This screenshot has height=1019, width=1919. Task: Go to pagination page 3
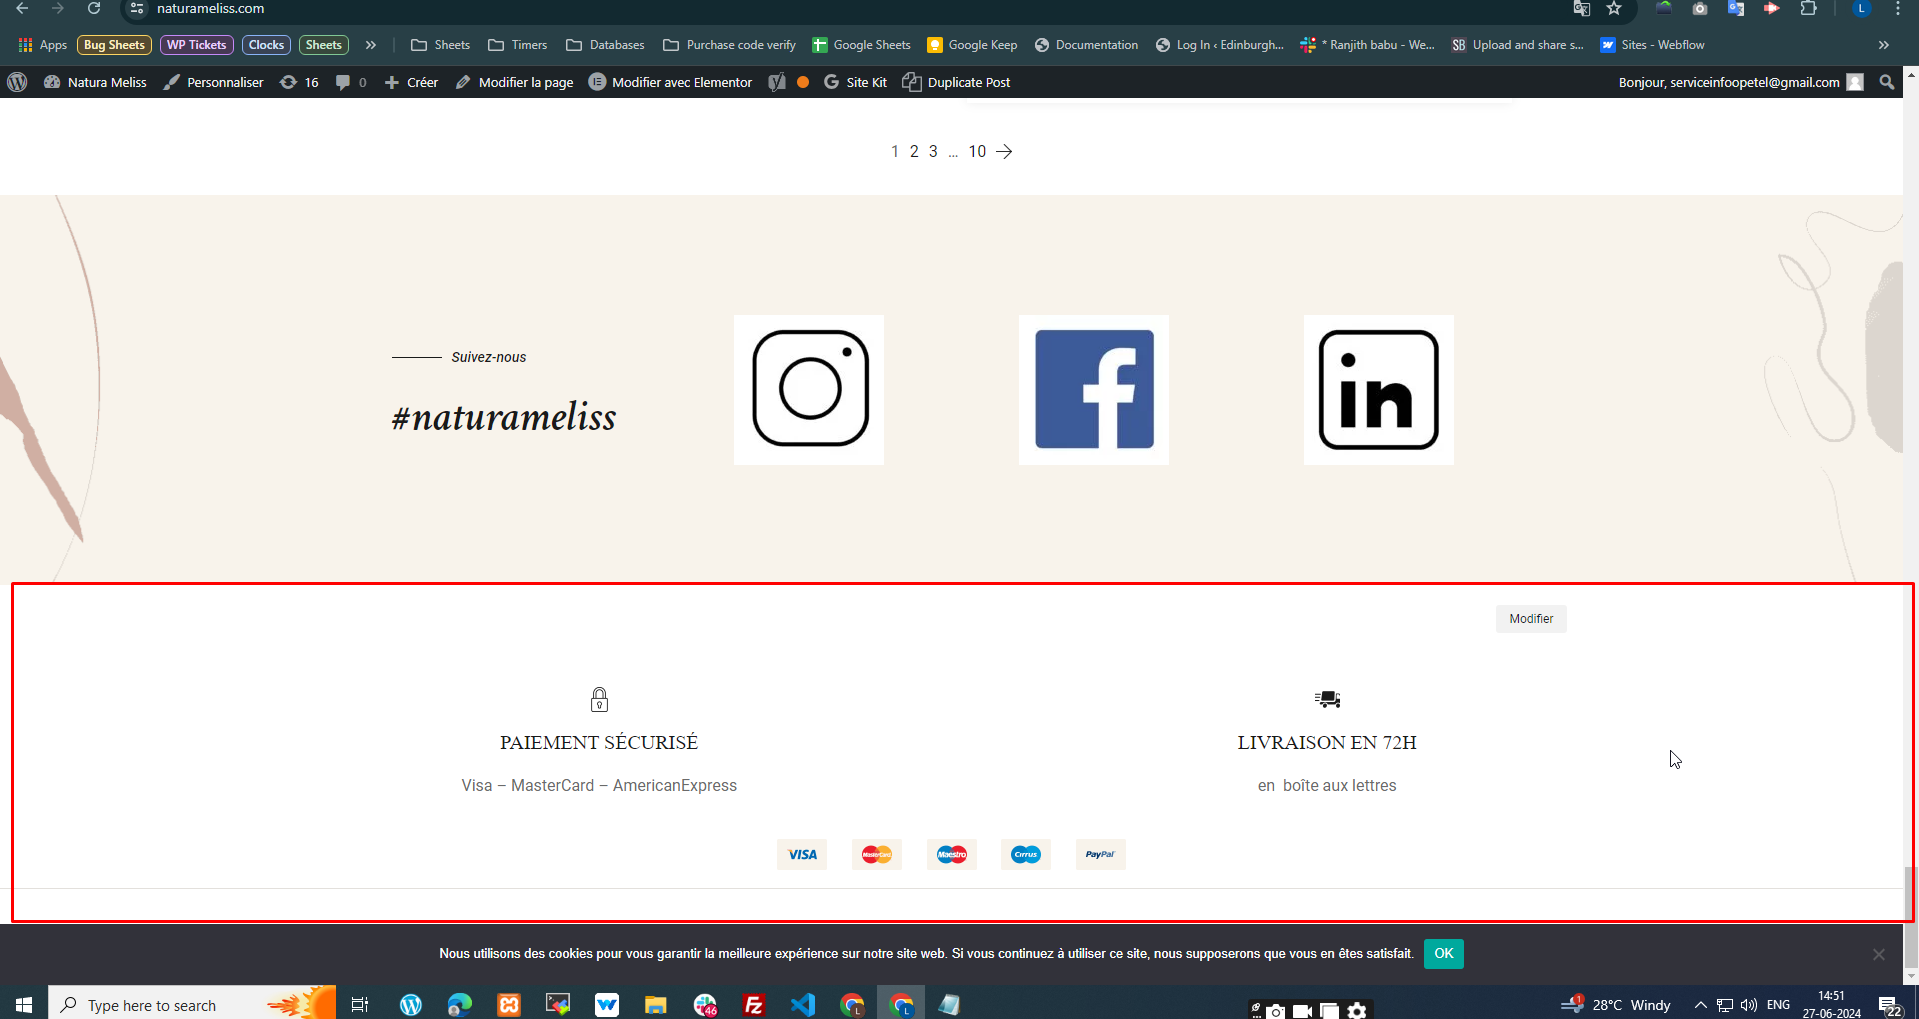[x=933, y=151]
